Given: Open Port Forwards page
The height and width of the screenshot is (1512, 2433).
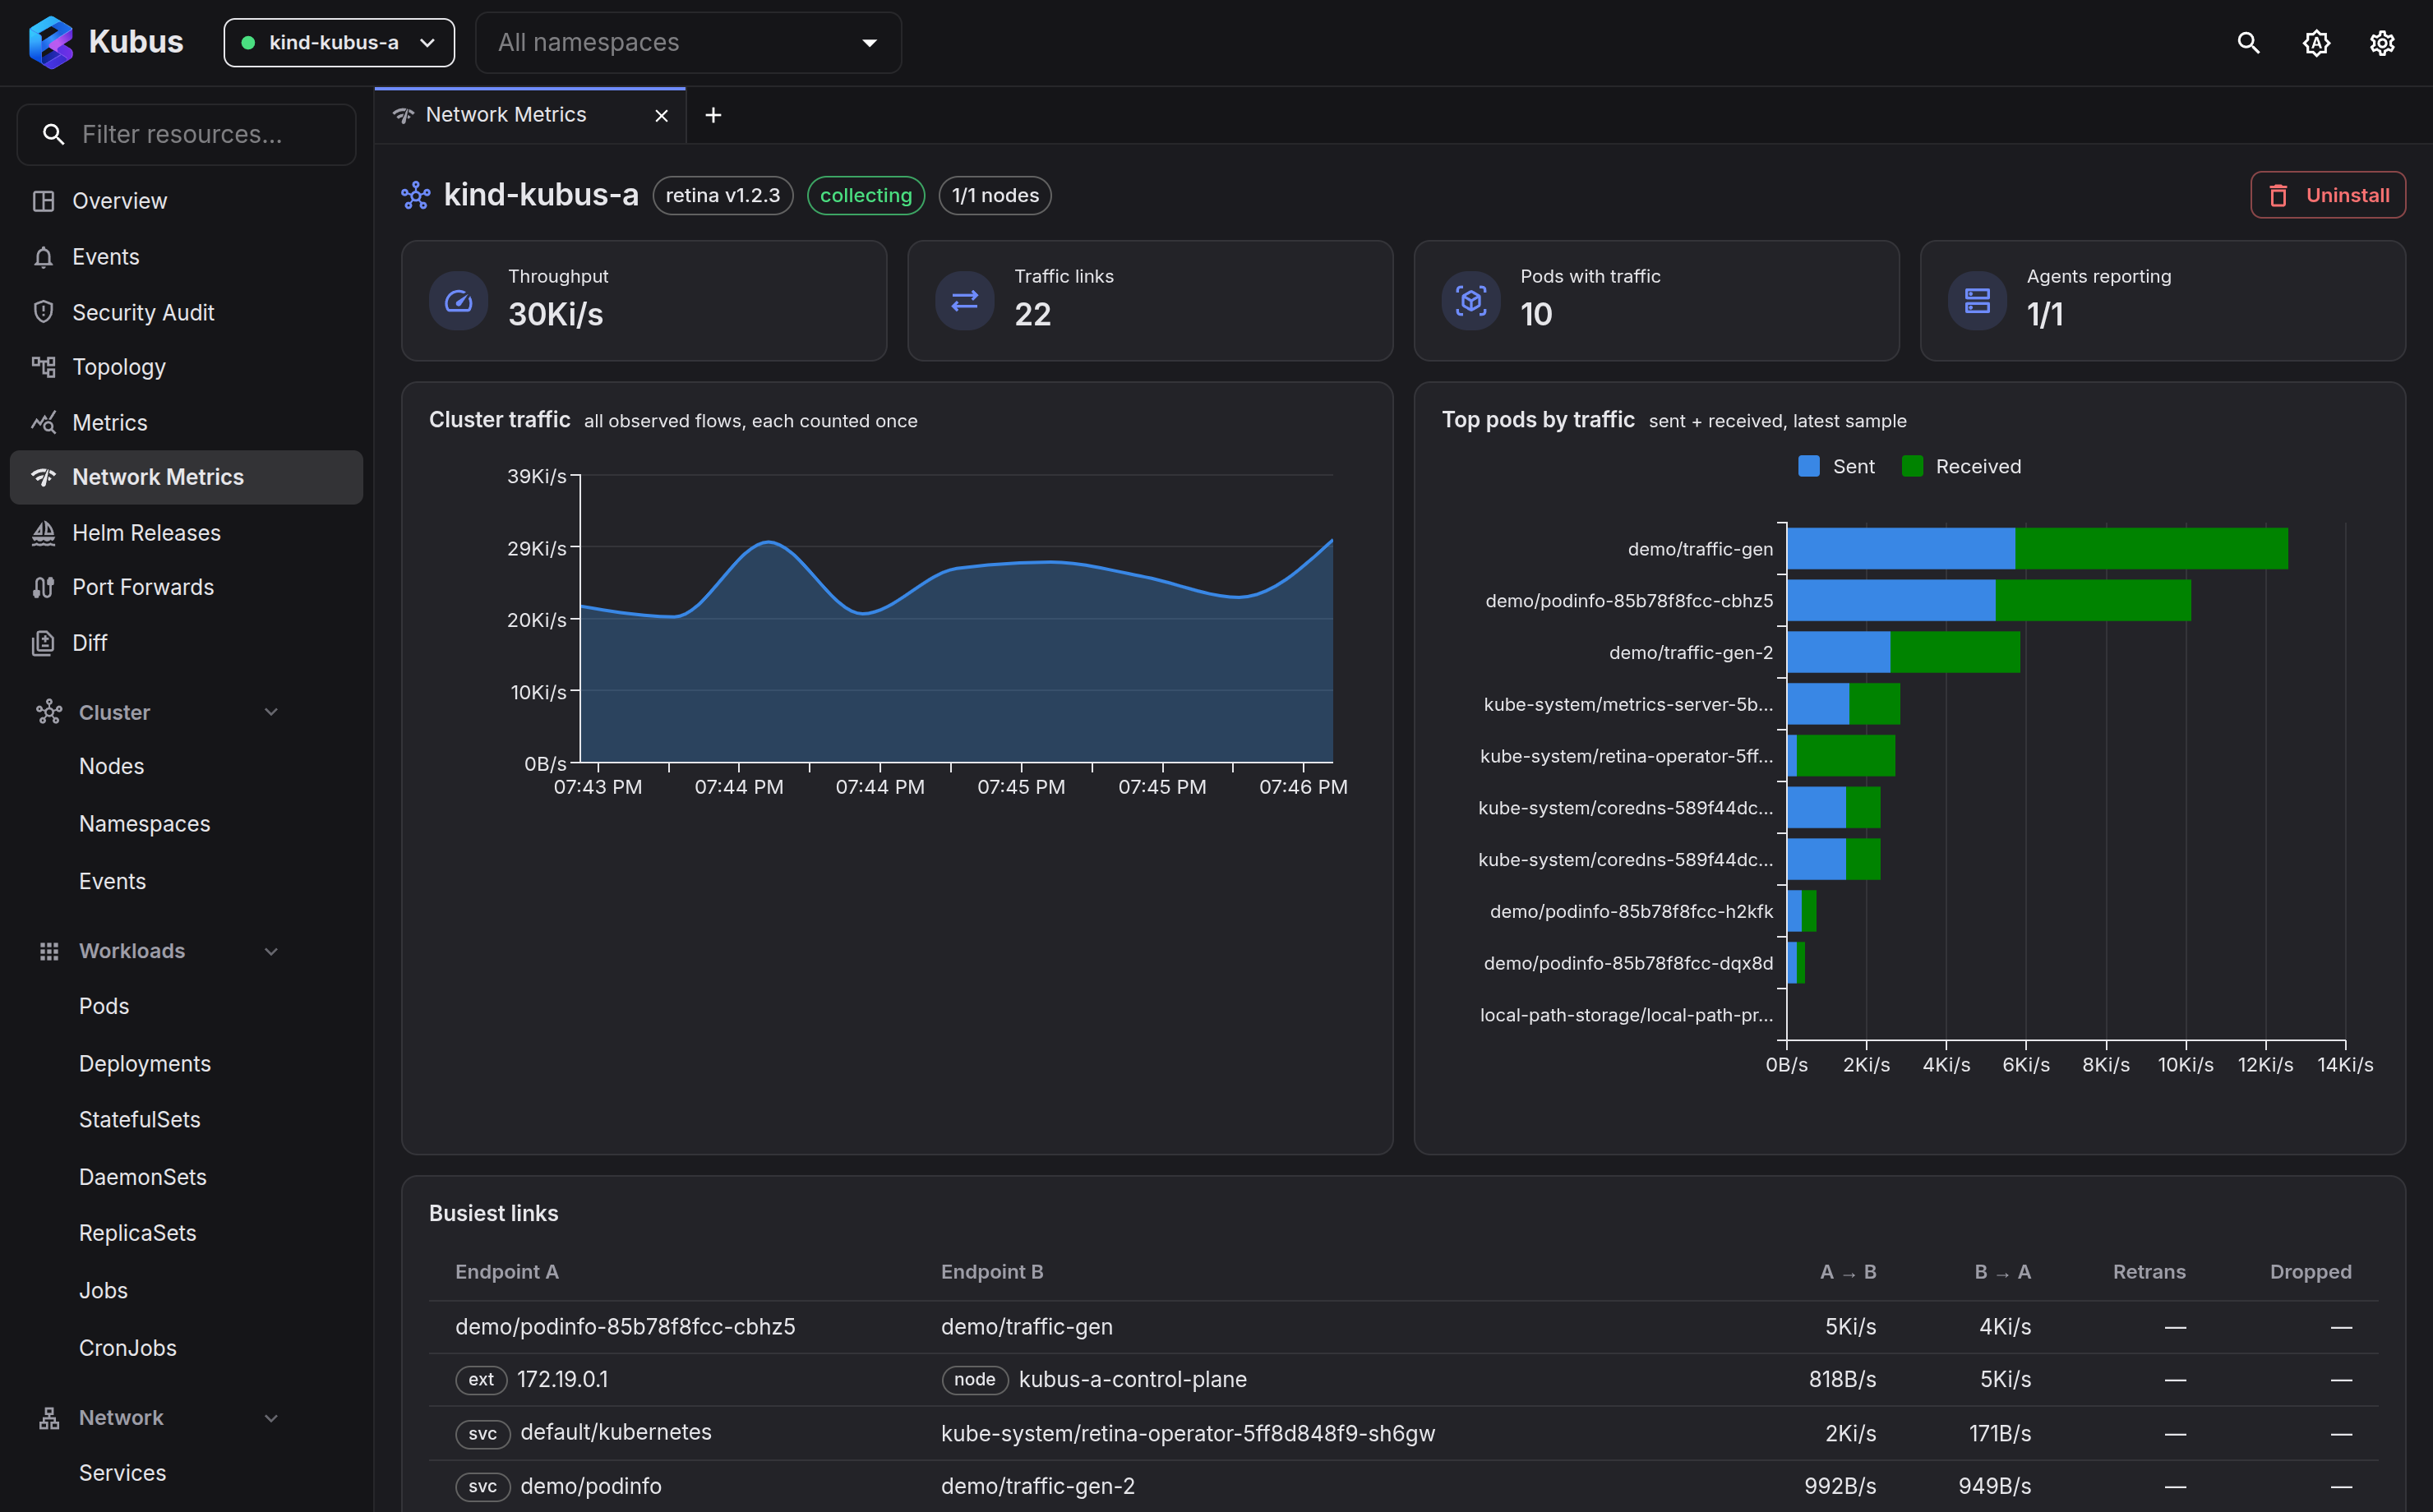Looking at the screenshot, I should [186, 587].
